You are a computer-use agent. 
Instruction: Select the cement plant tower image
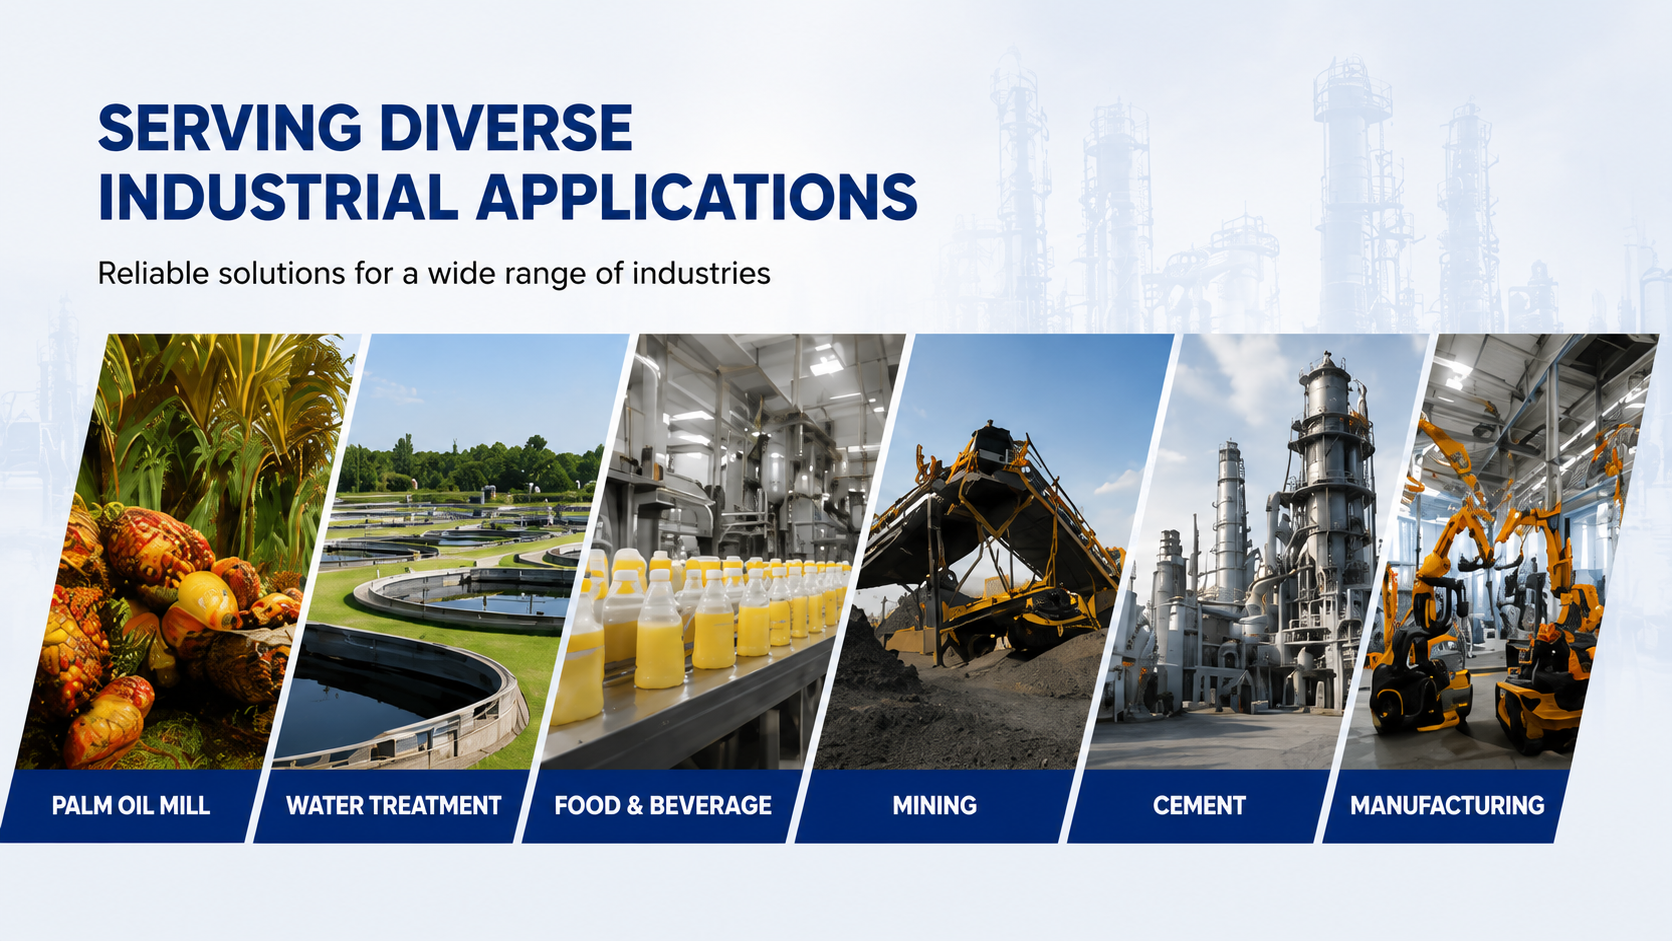pyautogui.click(x=1258, y=552)
